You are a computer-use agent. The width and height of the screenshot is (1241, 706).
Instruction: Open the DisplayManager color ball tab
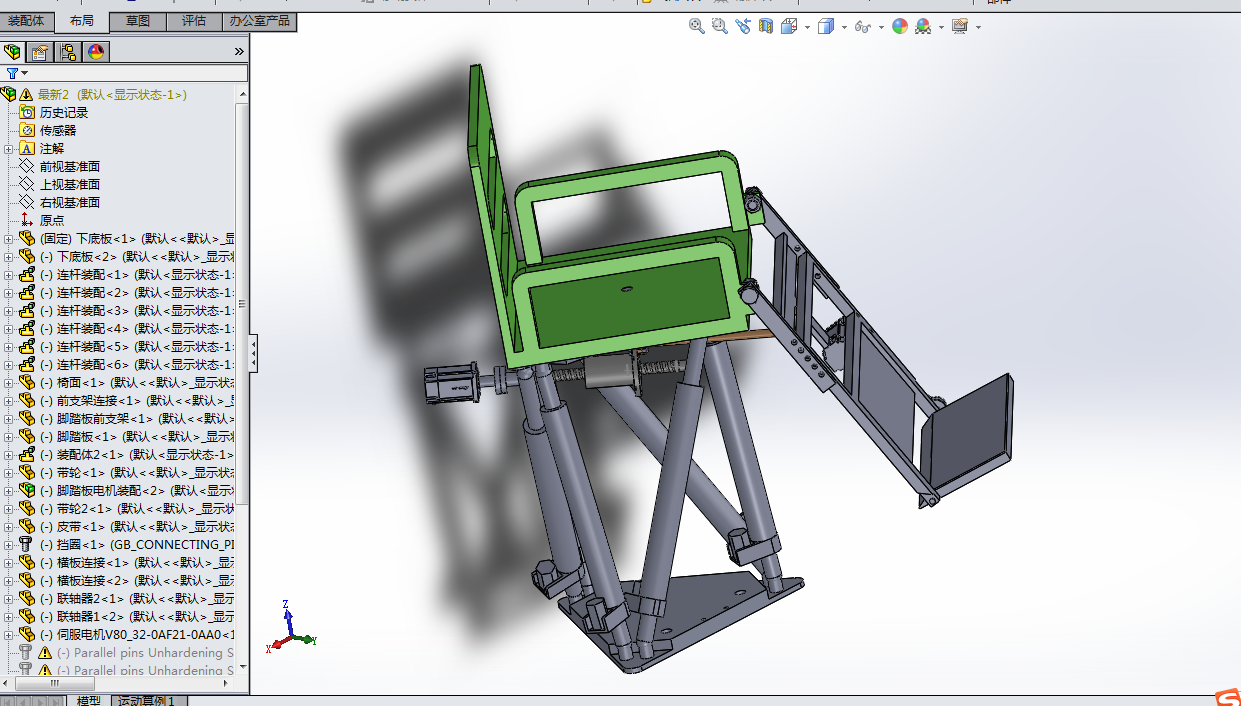click(96, 52)
